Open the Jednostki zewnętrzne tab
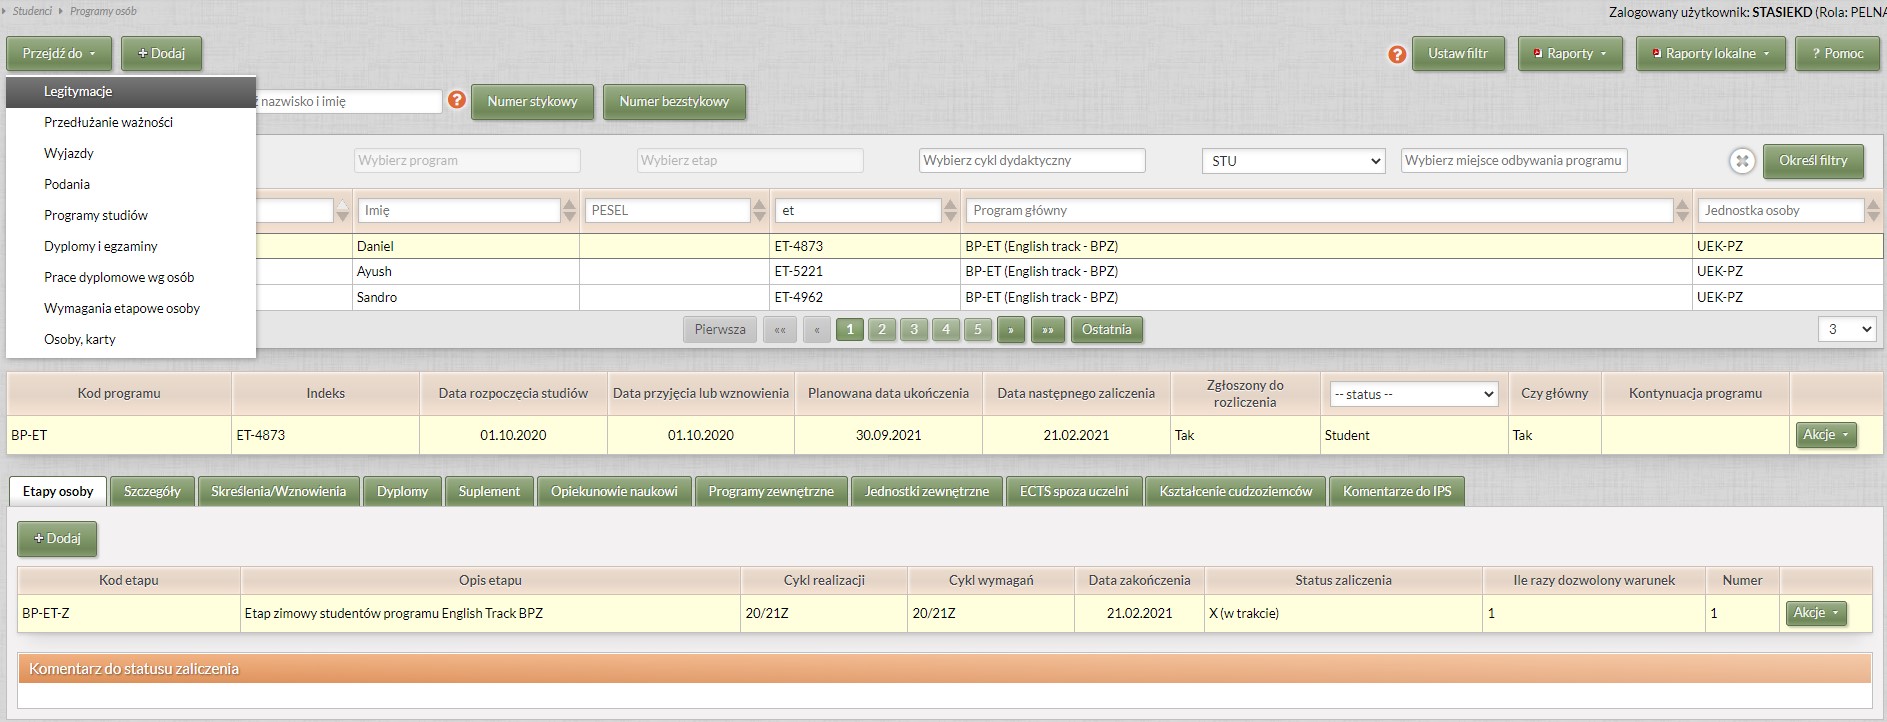 tap(927, 491)
